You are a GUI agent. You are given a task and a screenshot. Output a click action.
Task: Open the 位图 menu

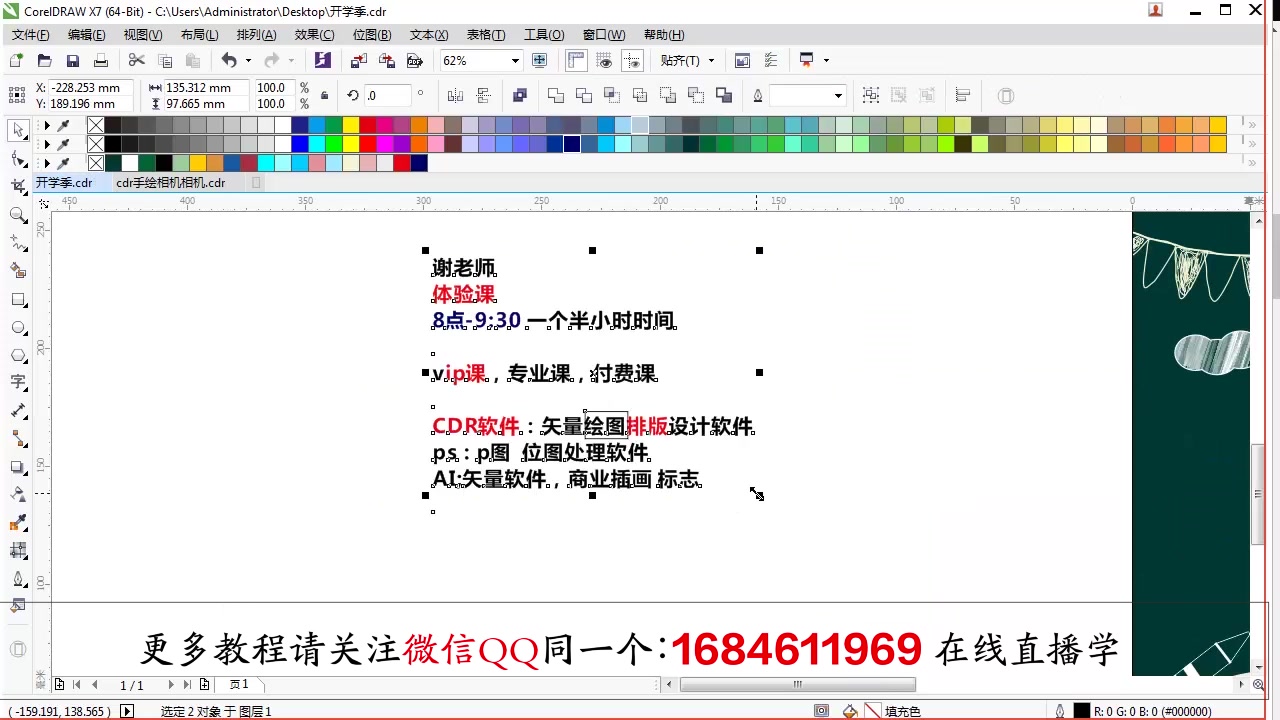click(x=371, y=34)
